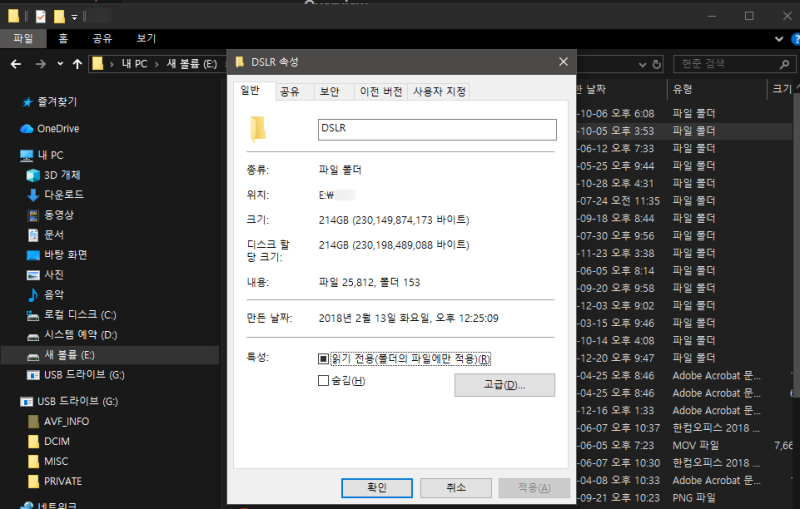This screenshot has width=800, height=509.
Task: Close the DSLR properties dialog
Action: (x=563, y=62)
